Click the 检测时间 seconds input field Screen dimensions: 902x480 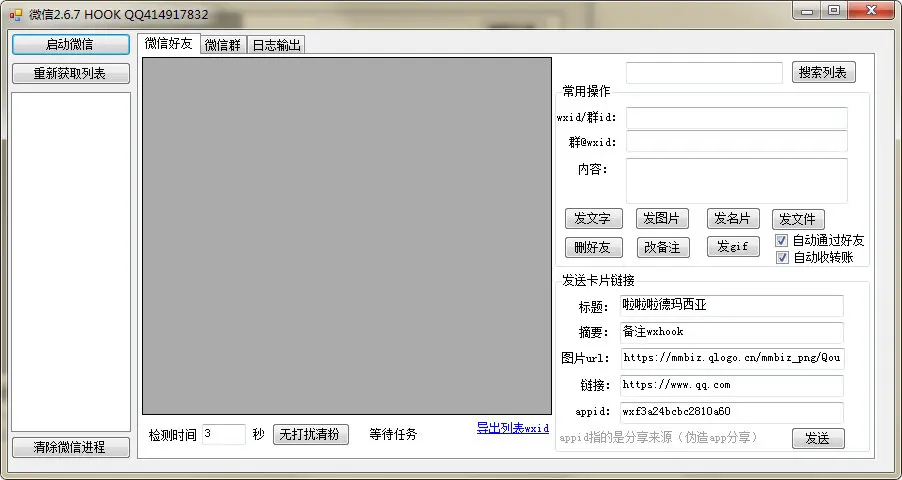(224, 434)
